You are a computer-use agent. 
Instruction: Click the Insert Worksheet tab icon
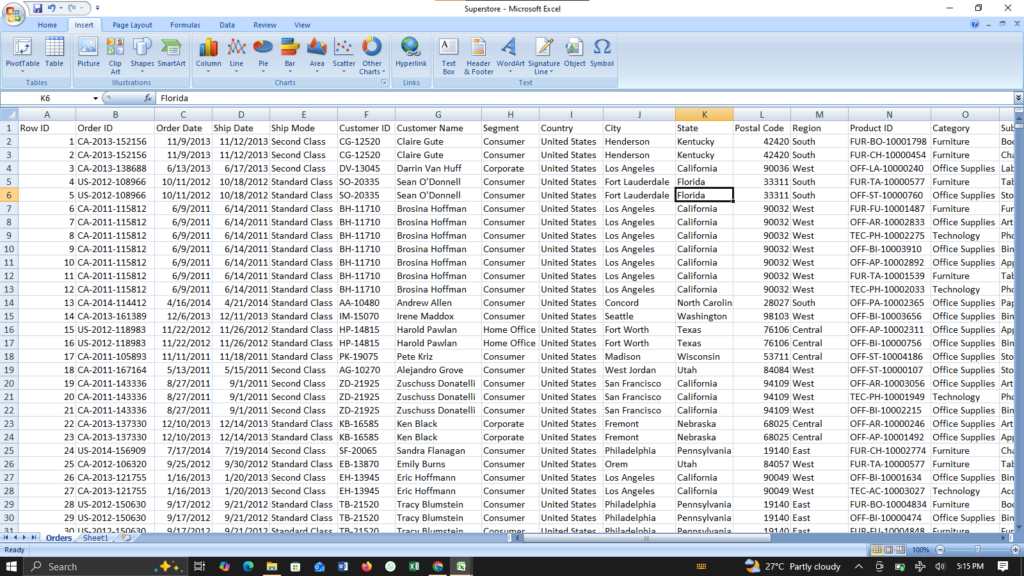click(x=125, y=538)
